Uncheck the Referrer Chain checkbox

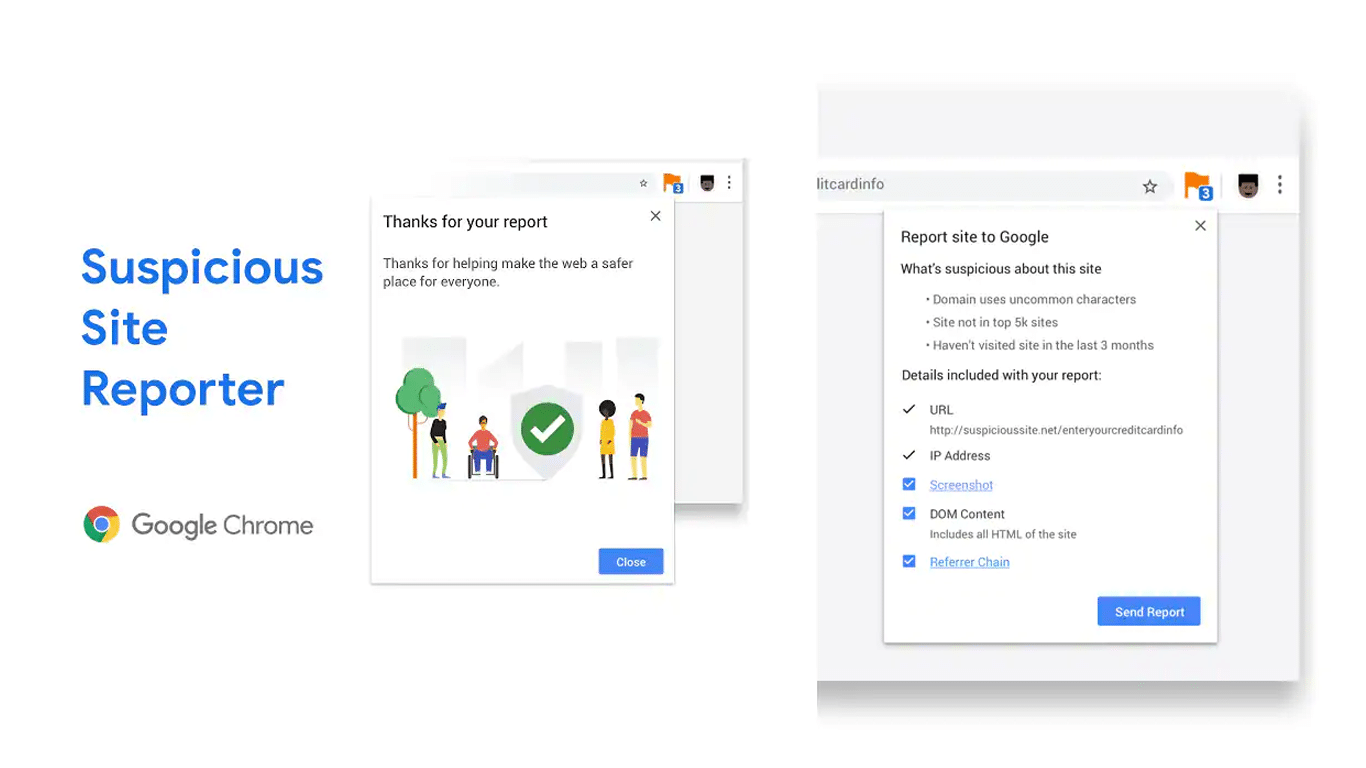(x=909, y=561)
